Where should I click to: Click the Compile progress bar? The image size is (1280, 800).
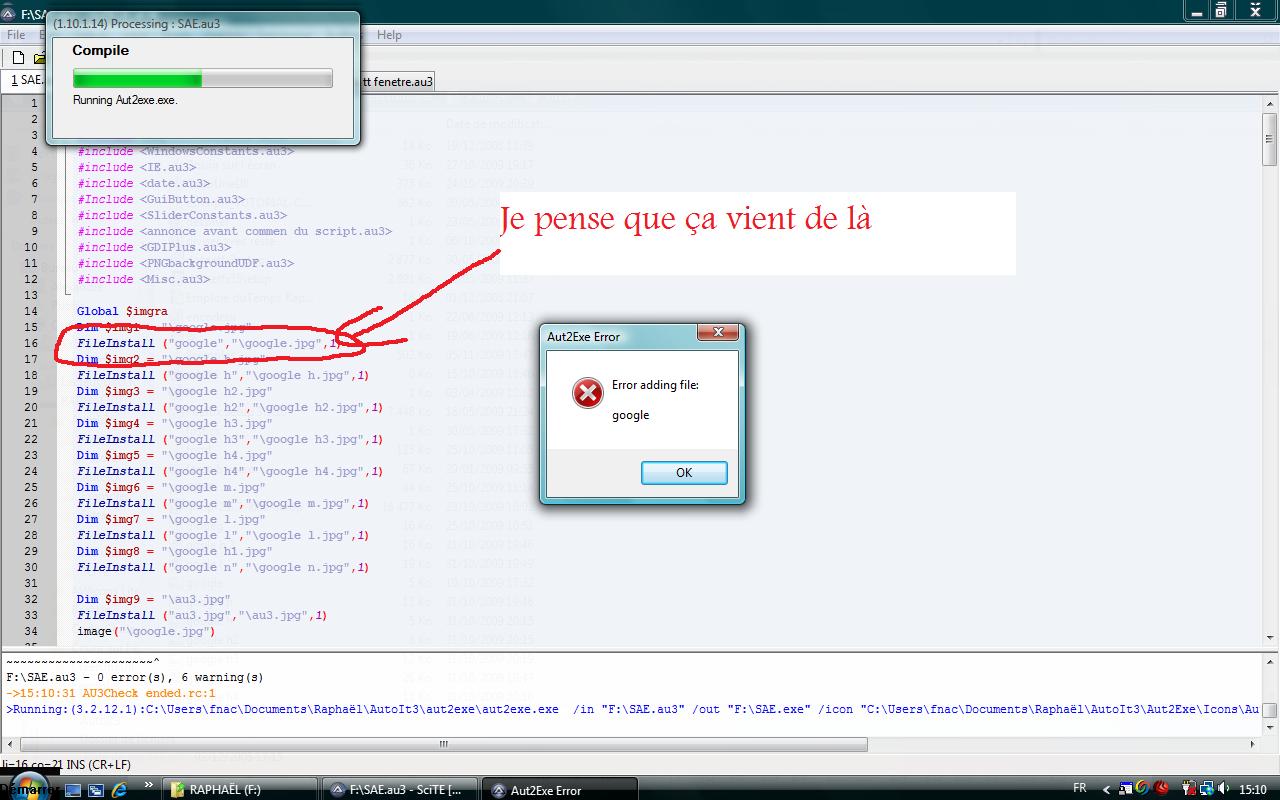202,79
